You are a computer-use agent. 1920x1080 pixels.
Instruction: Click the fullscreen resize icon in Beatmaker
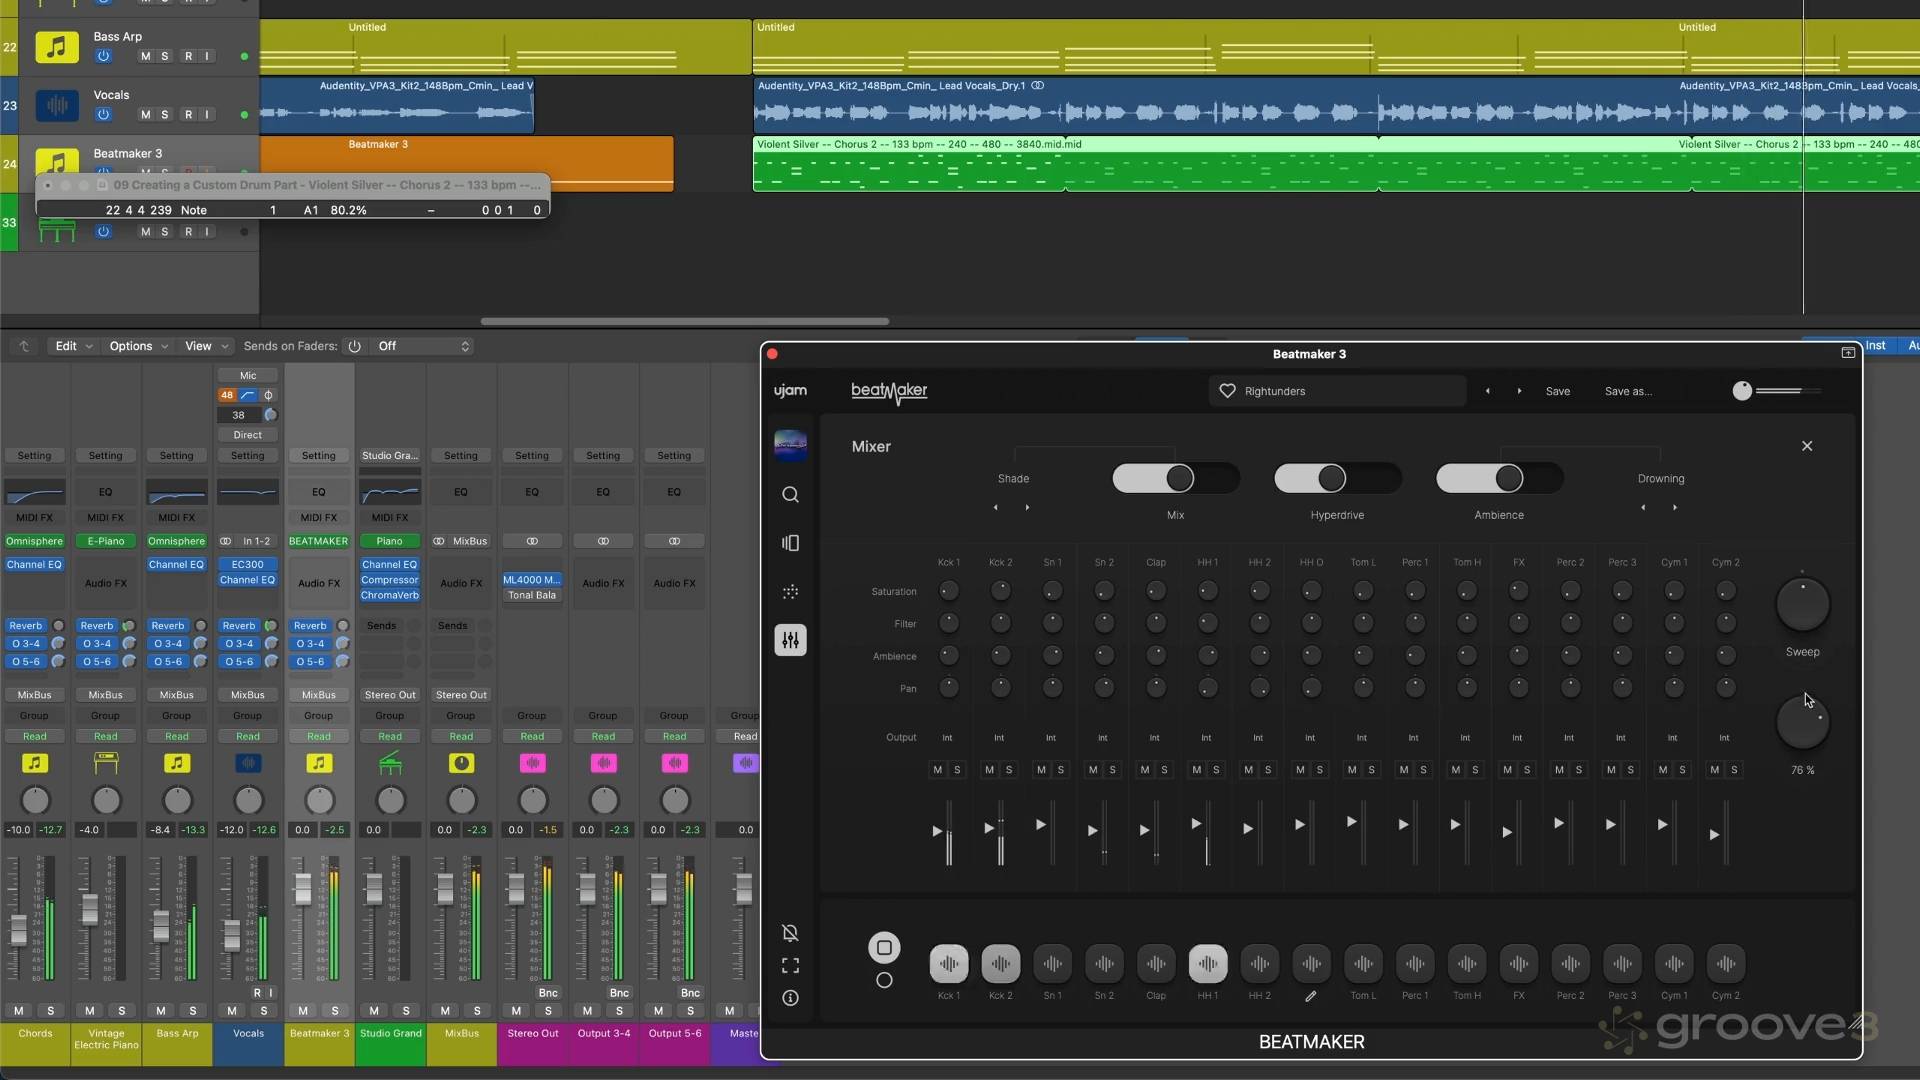790,964
